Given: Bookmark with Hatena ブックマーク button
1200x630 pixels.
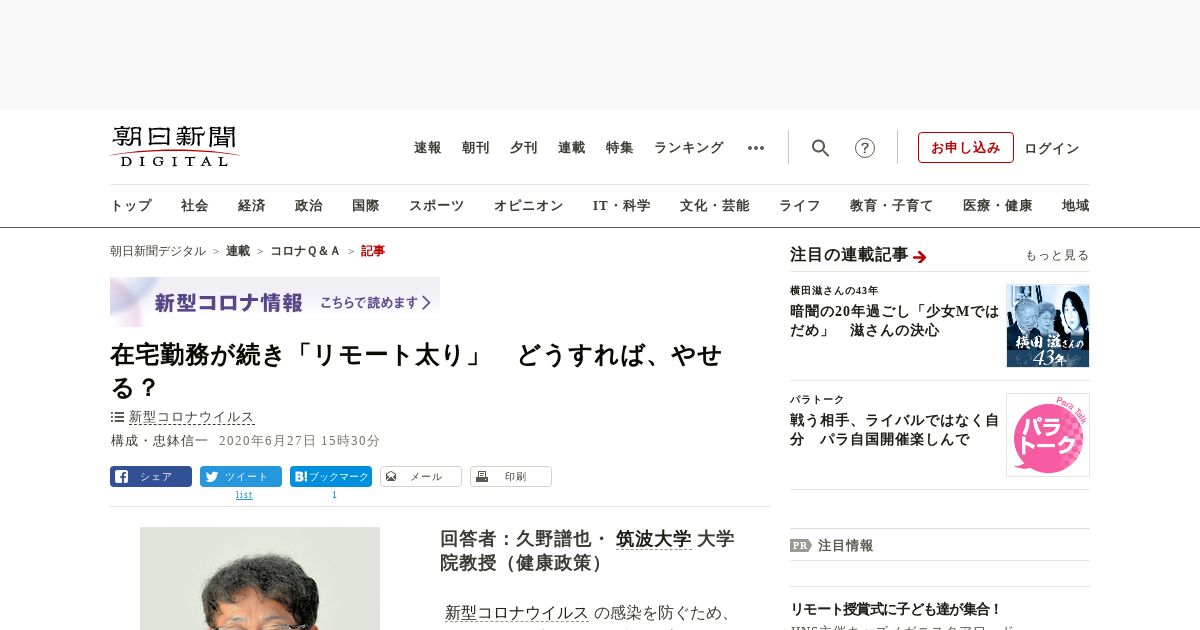Looking at the screenshot, I should pos(331,476).
